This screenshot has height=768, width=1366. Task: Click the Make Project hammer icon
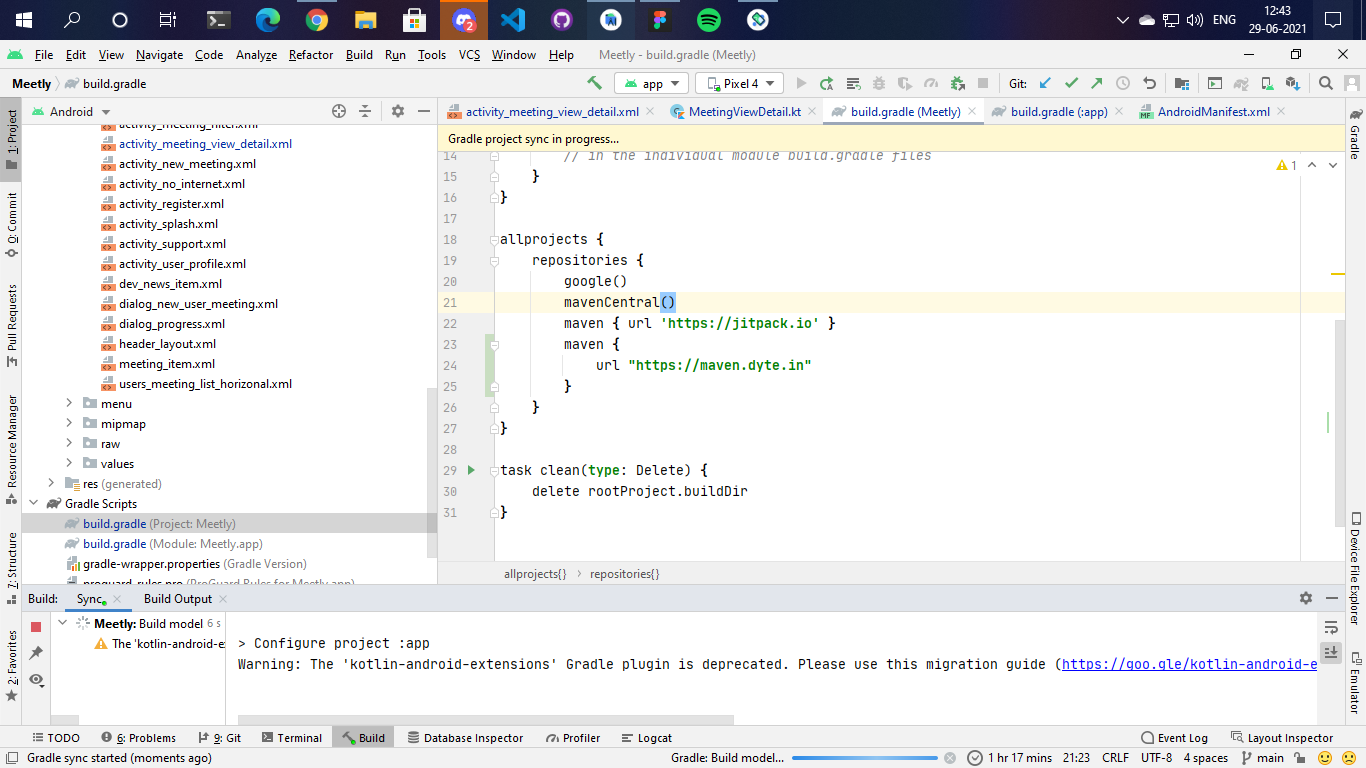pos(594,84)
